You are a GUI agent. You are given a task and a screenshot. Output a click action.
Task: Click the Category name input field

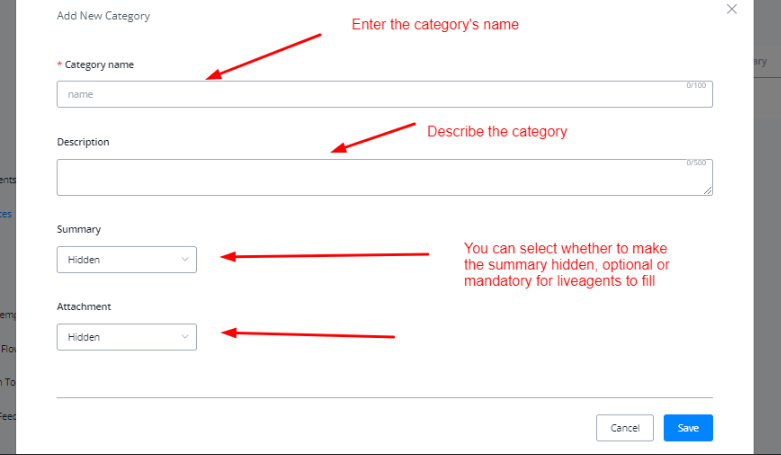tap(384, 94)
